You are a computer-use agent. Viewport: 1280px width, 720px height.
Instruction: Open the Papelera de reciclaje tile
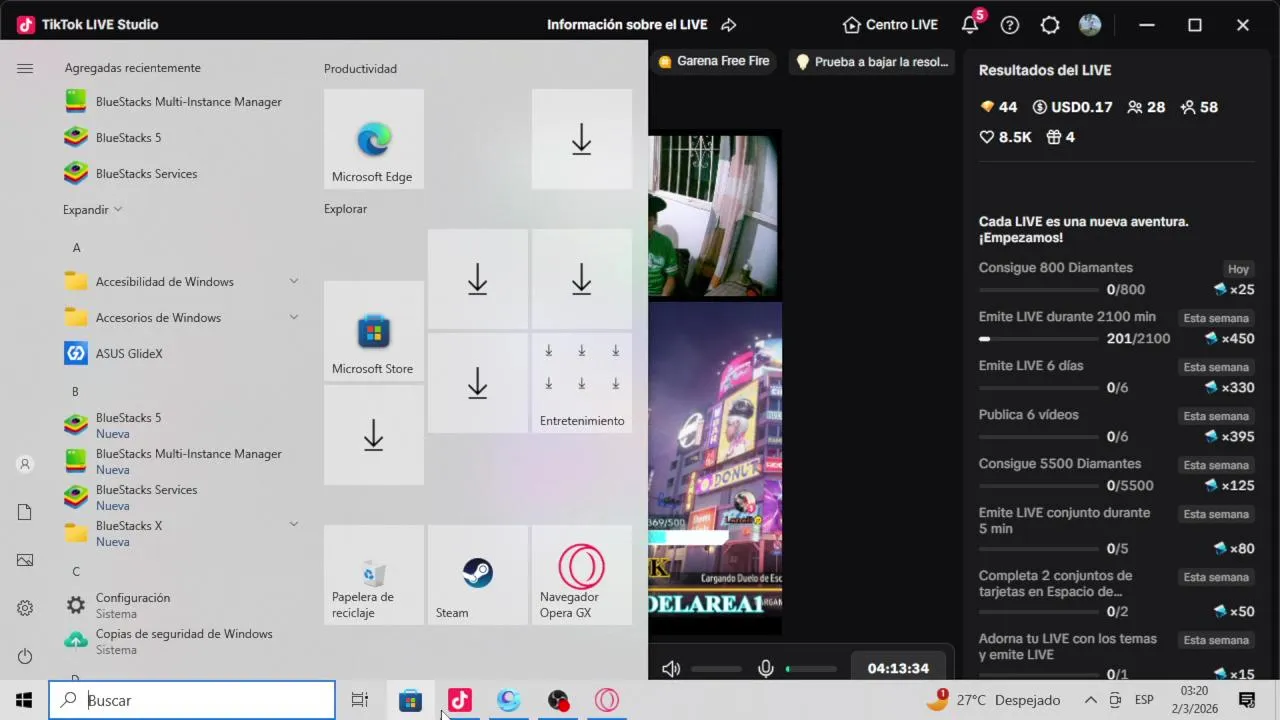coord(374,575)
